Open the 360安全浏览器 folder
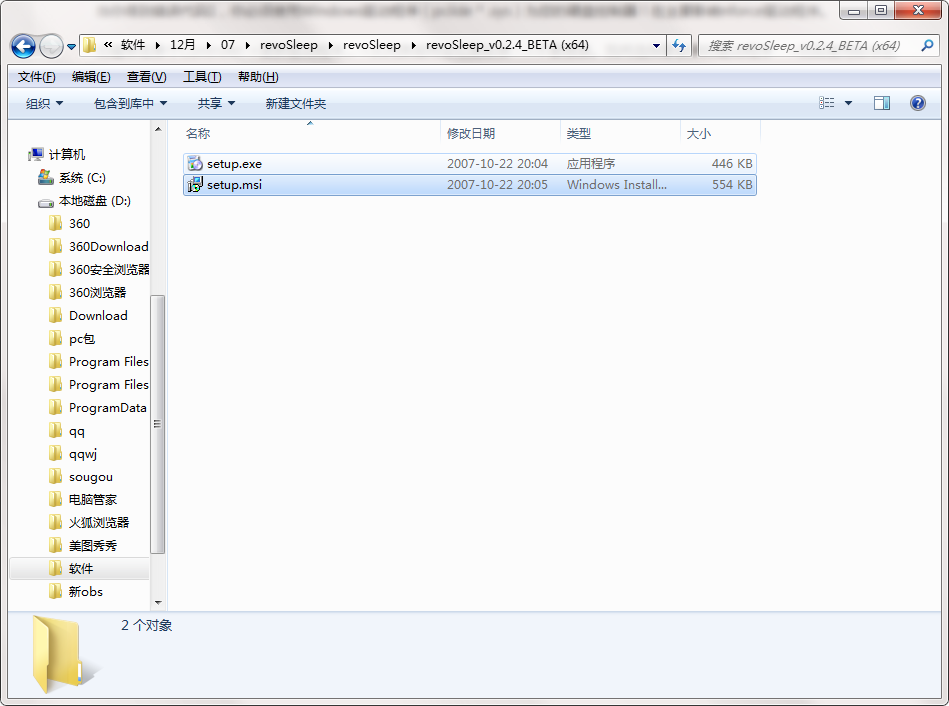 [x=109, y=269]
